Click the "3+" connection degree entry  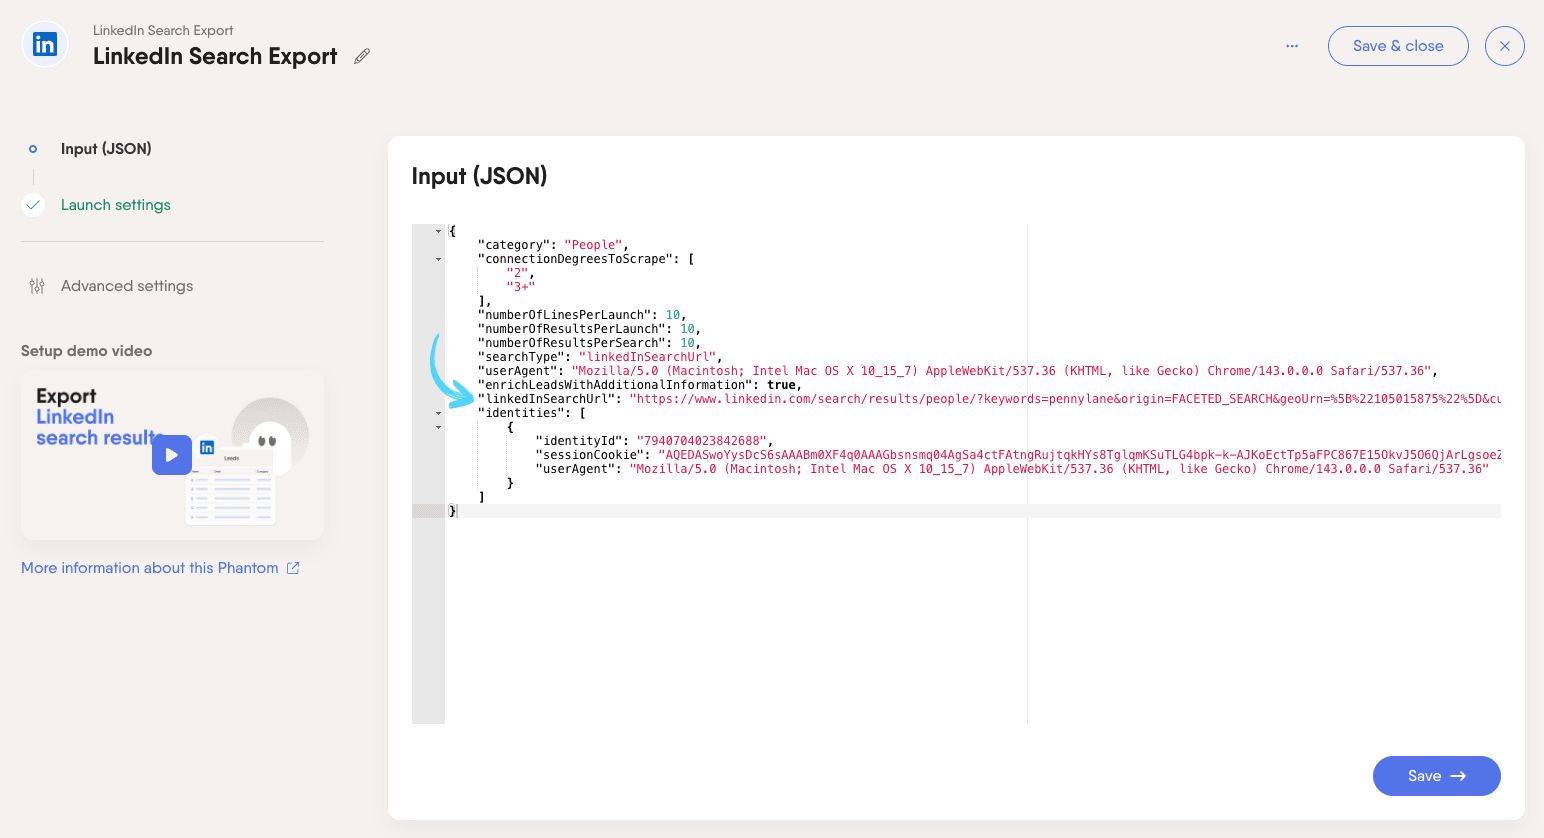[520, 287]
